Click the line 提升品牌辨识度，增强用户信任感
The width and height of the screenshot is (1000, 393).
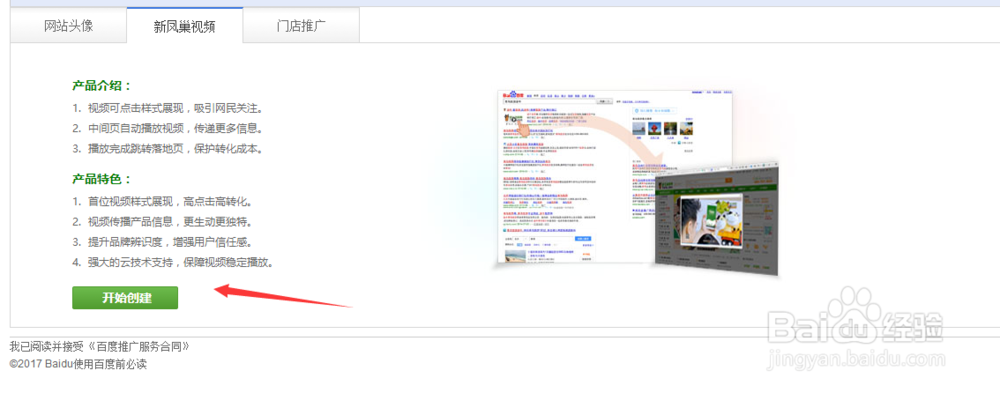click(x=163, y=242)
